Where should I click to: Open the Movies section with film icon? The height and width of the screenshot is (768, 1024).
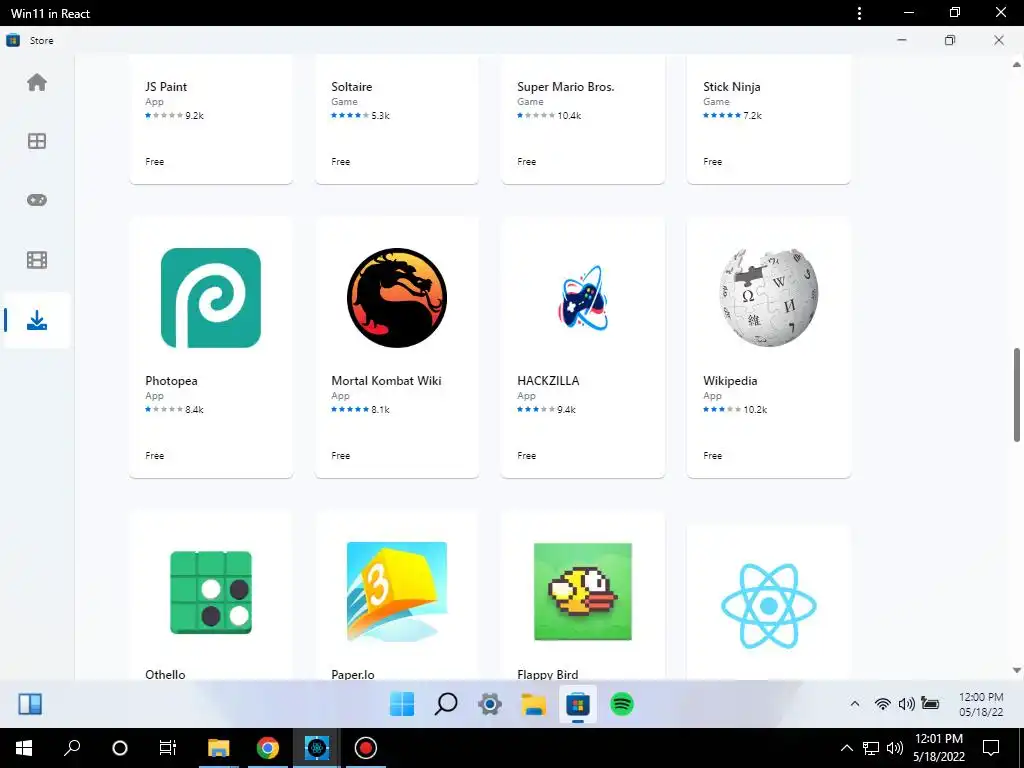pyautogui.click(x=37, y=260)
